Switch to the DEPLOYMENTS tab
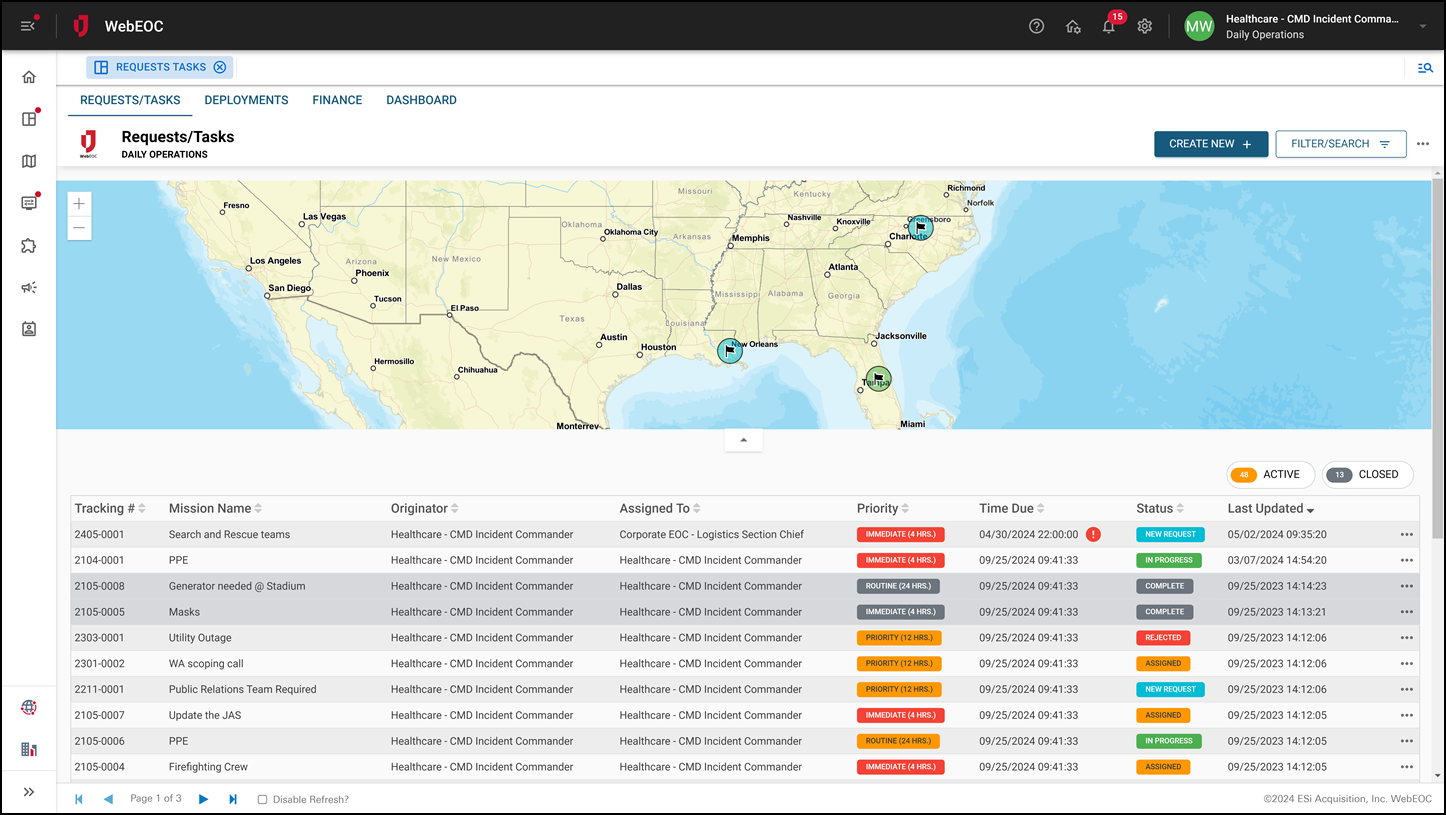Screen dimensions: 1446x815 click(x=246, y=100)
